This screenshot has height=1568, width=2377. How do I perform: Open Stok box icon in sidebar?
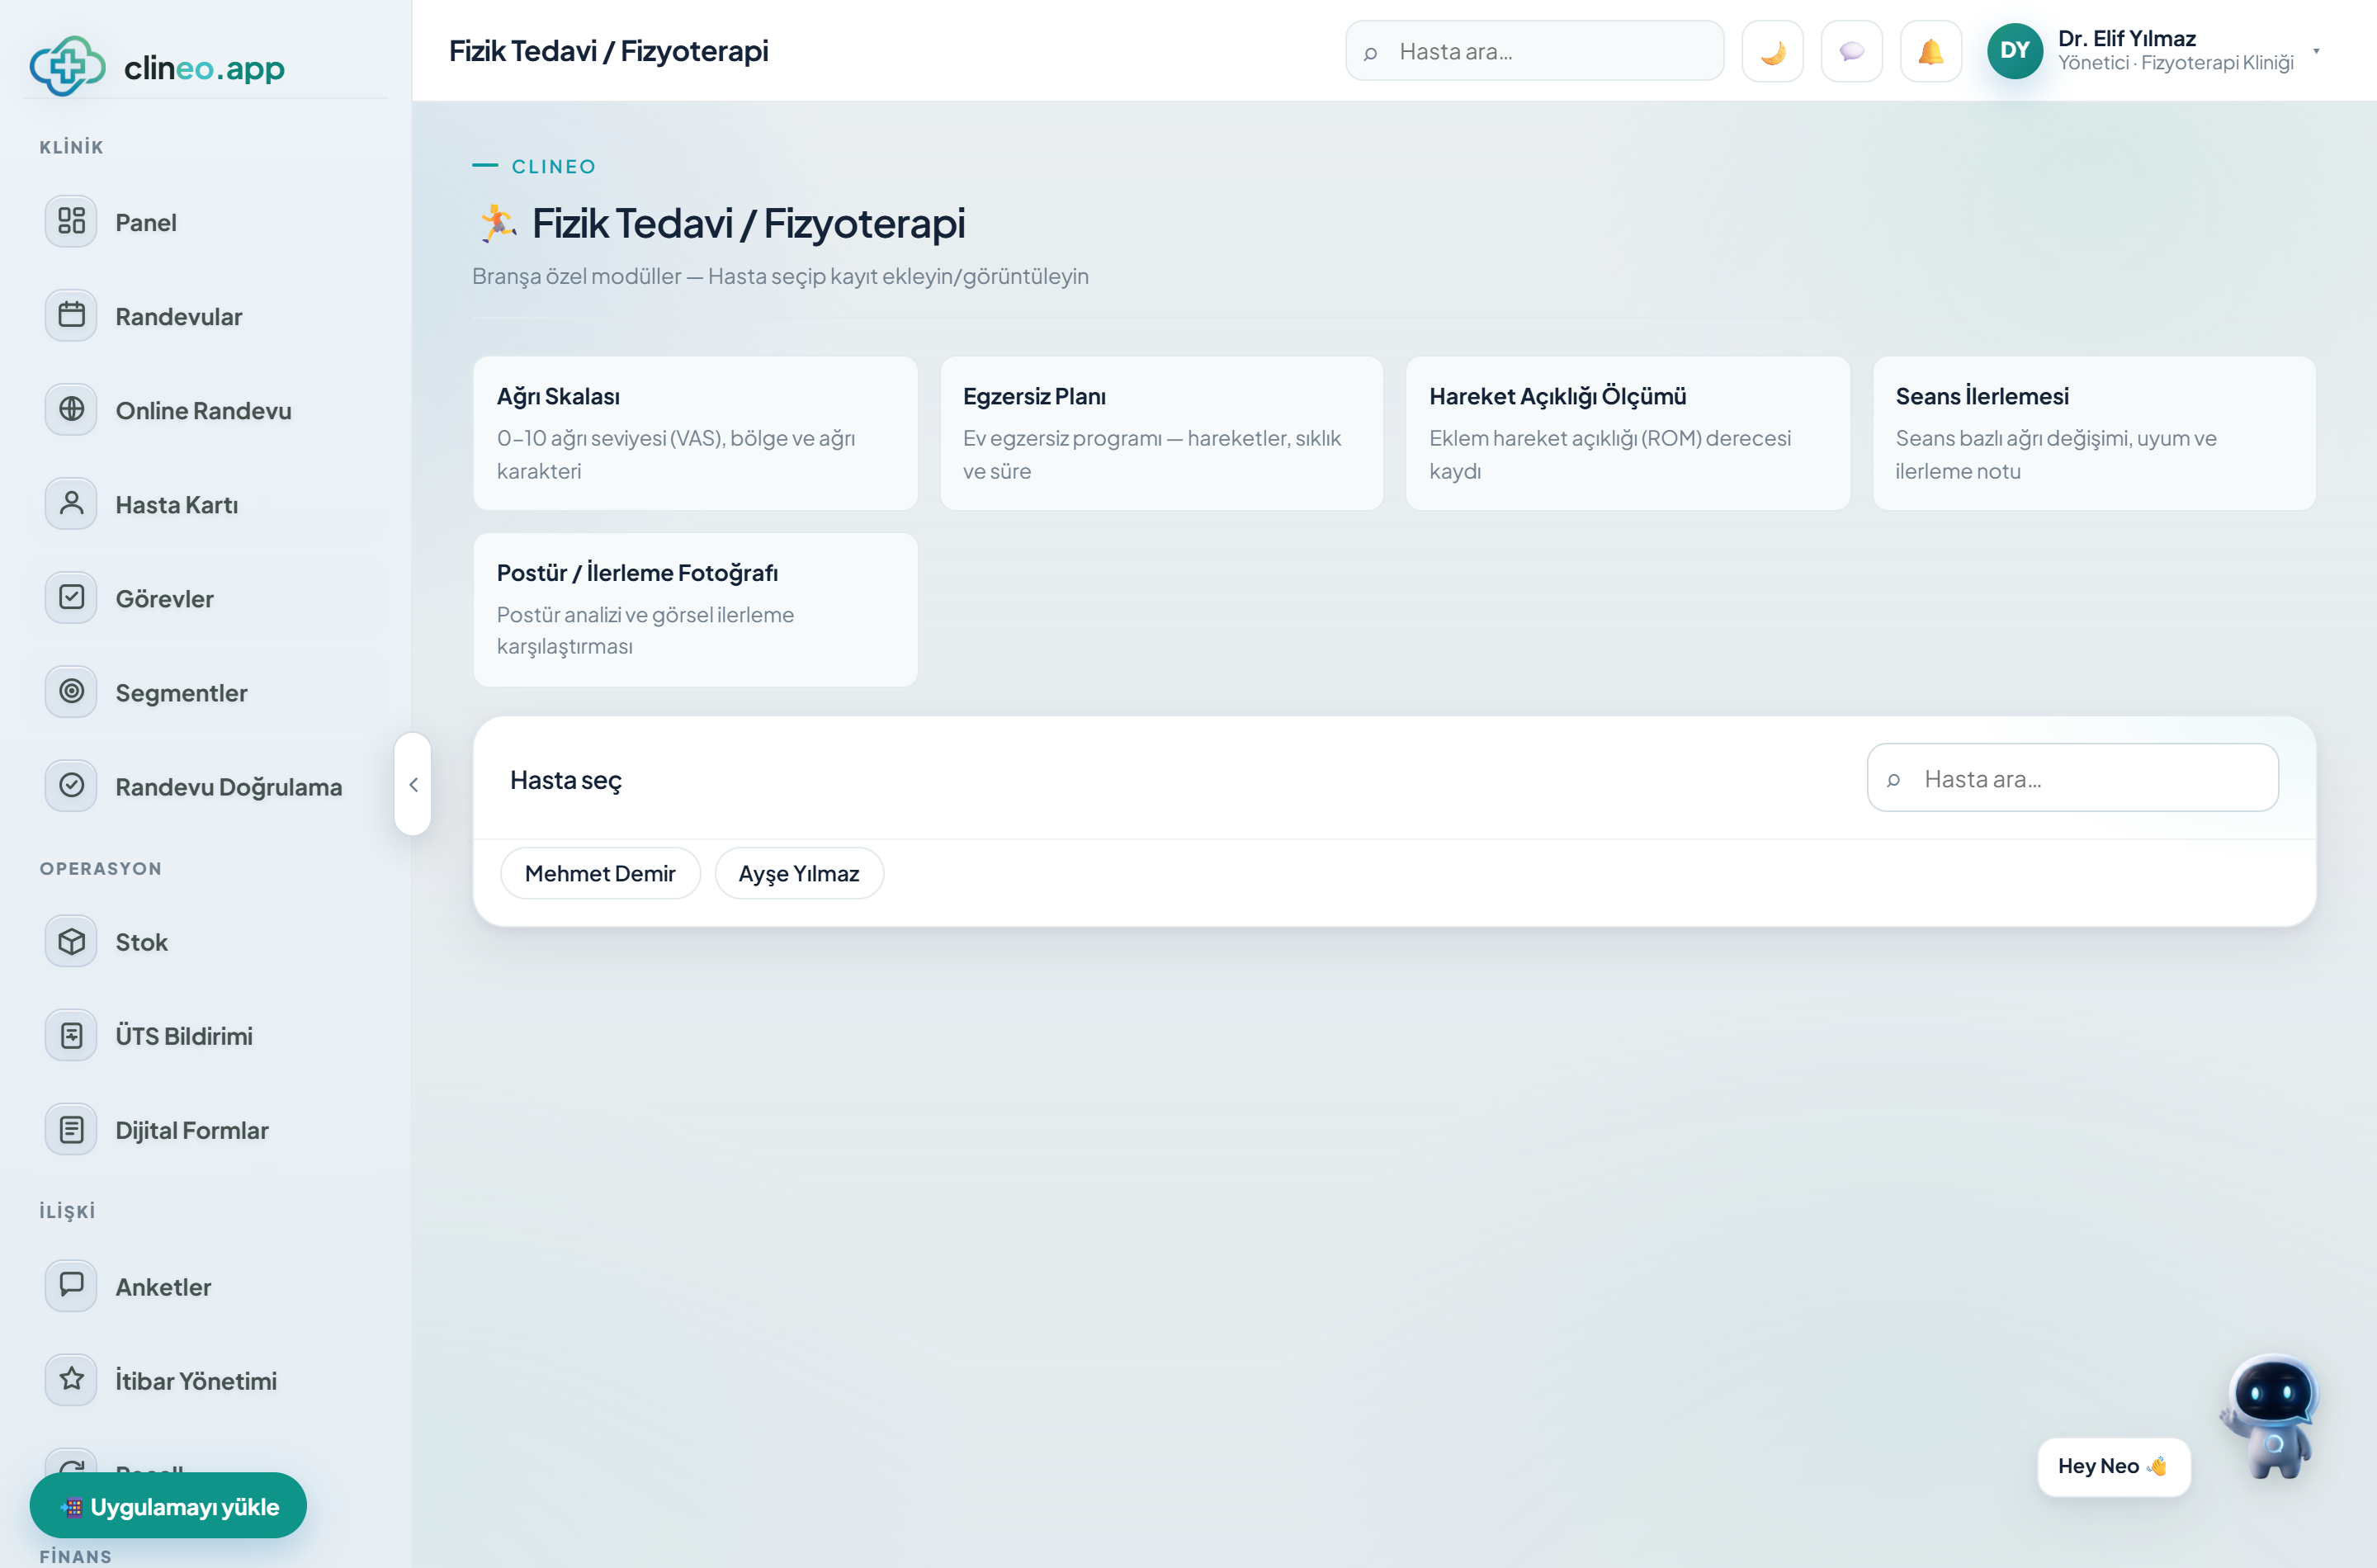pyautogui.click(x=71, y=941)
